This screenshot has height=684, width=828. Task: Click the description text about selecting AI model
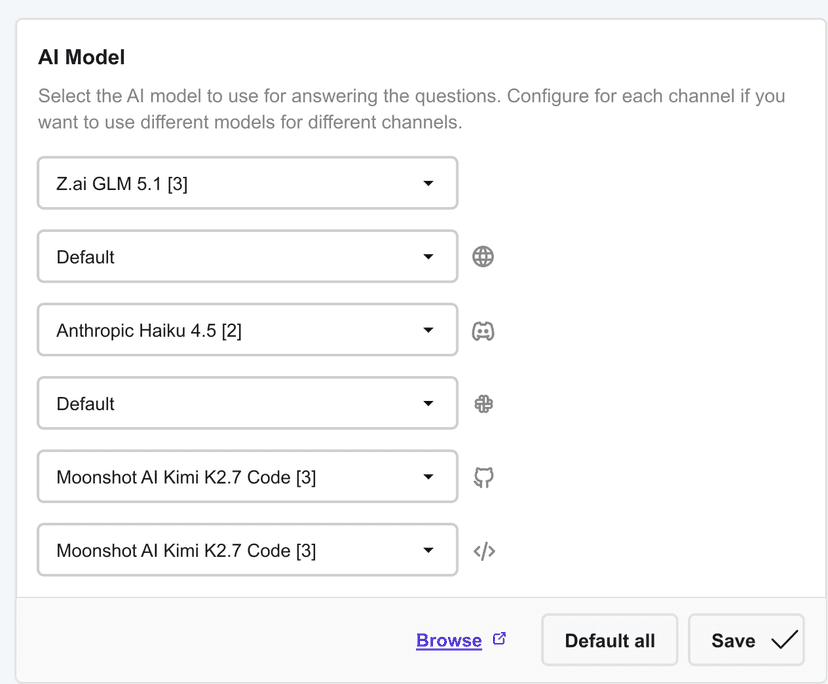pyautogui.click(x=411, y=109)
